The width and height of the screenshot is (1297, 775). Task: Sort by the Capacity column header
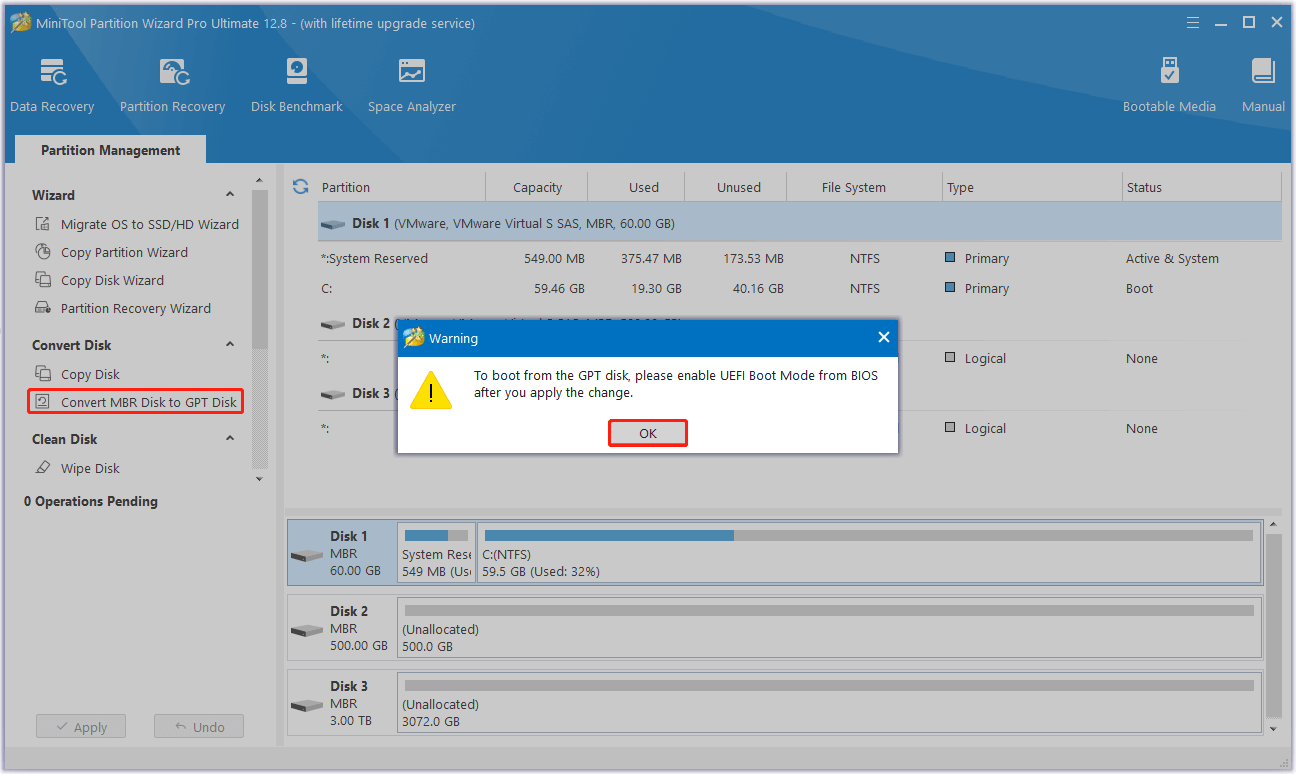pyautogui.click(x=537, y=187)
